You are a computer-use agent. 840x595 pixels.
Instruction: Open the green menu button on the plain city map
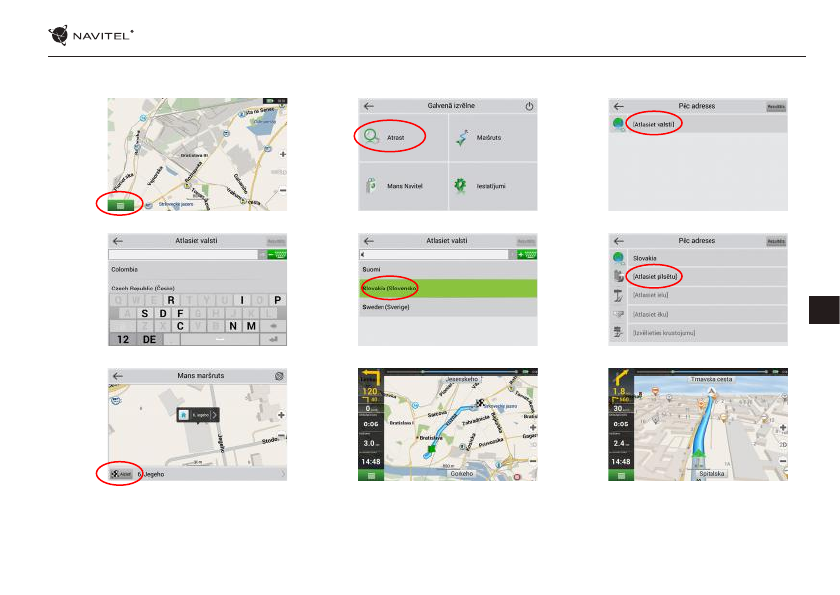[120, 205]
